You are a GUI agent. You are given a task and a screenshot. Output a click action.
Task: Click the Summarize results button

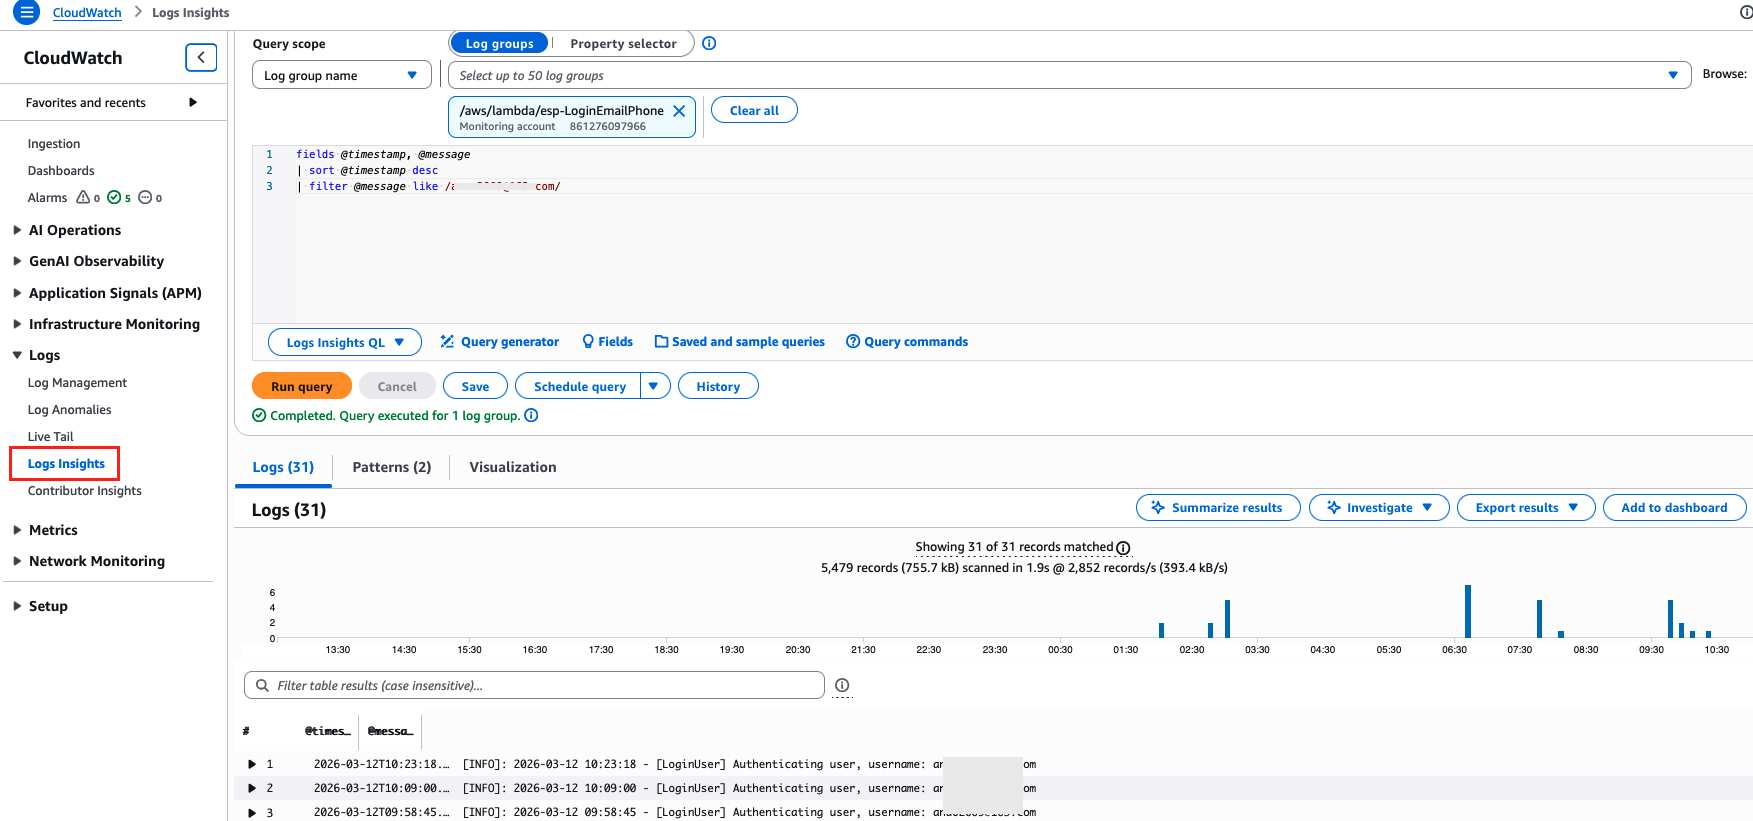pyautogui.click(x=1218, y=508)
